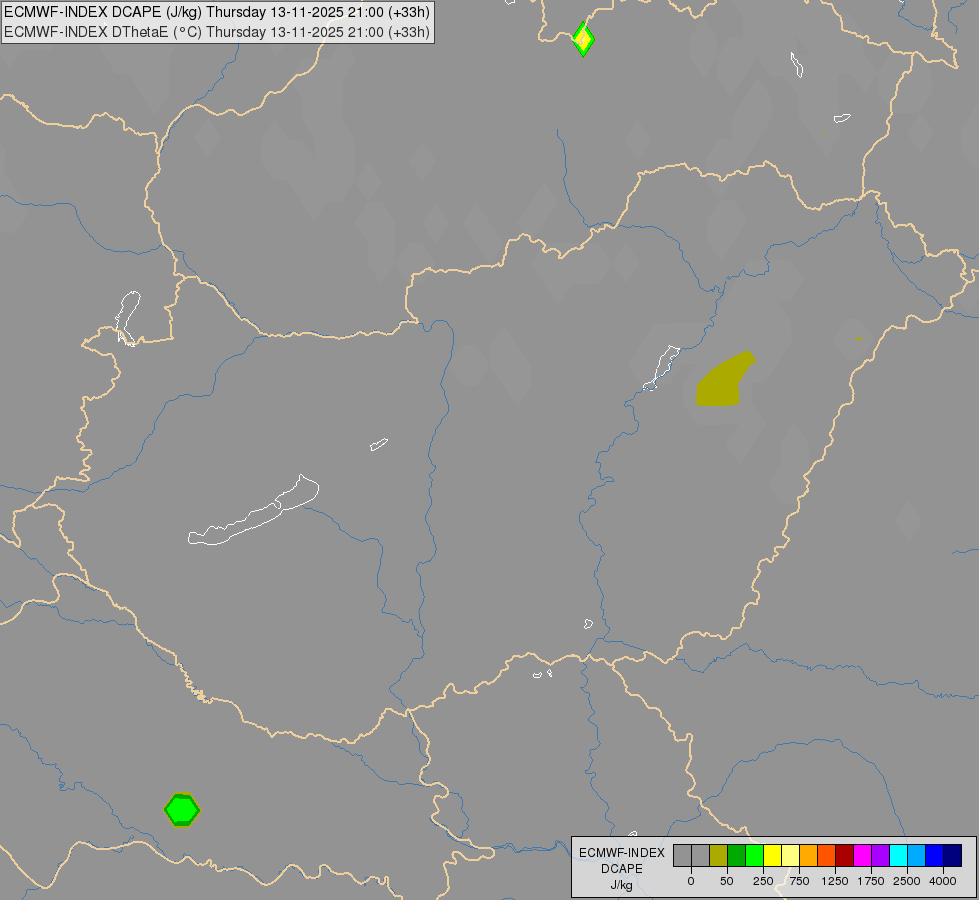This screenshot has height=900, width=979.
Task: Click the legend label DCAPE
Action: [622, 869]
